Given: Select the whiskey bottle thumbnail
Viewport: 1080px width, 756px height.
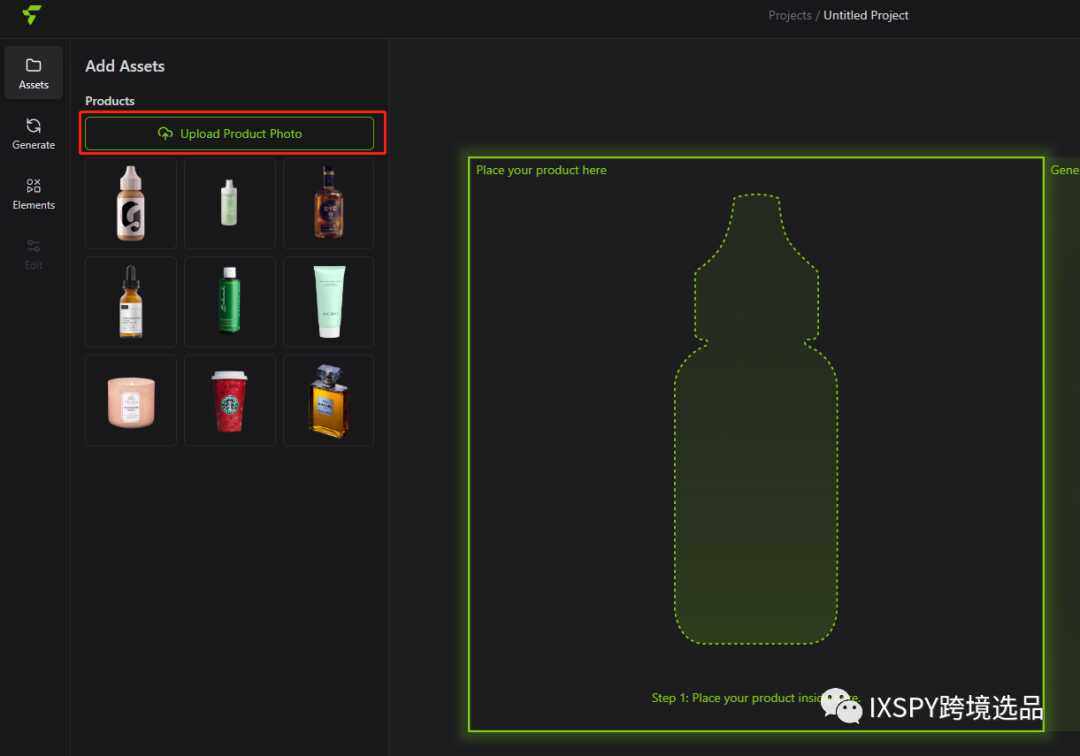Looking at the screenshot, I should point(329,203).
